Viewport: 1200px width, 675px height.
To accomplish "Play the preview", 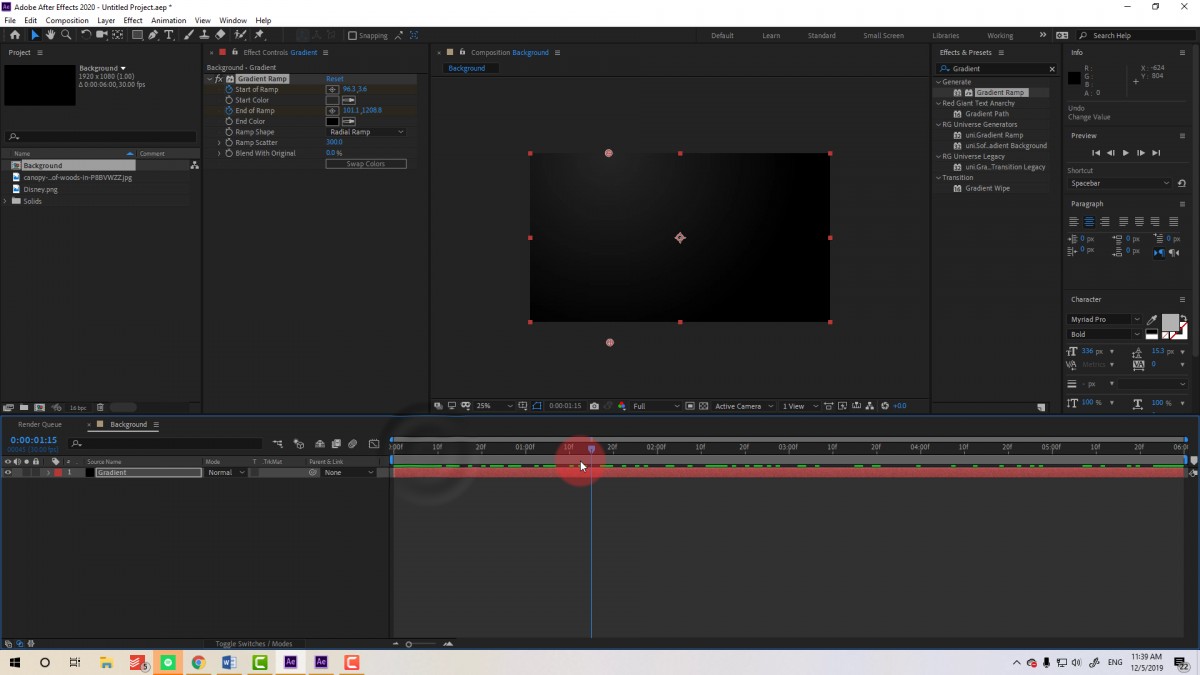I will pos(1126,153).
